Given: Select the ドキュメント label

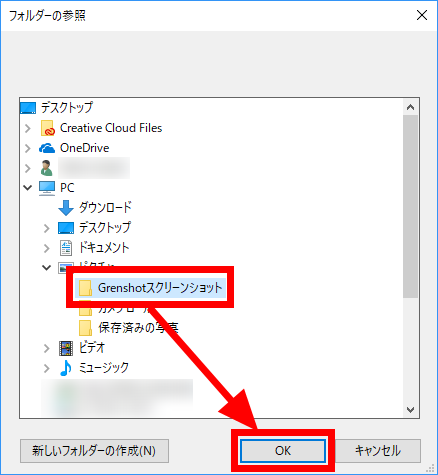Looking at the screenshot, I should 104,248.
